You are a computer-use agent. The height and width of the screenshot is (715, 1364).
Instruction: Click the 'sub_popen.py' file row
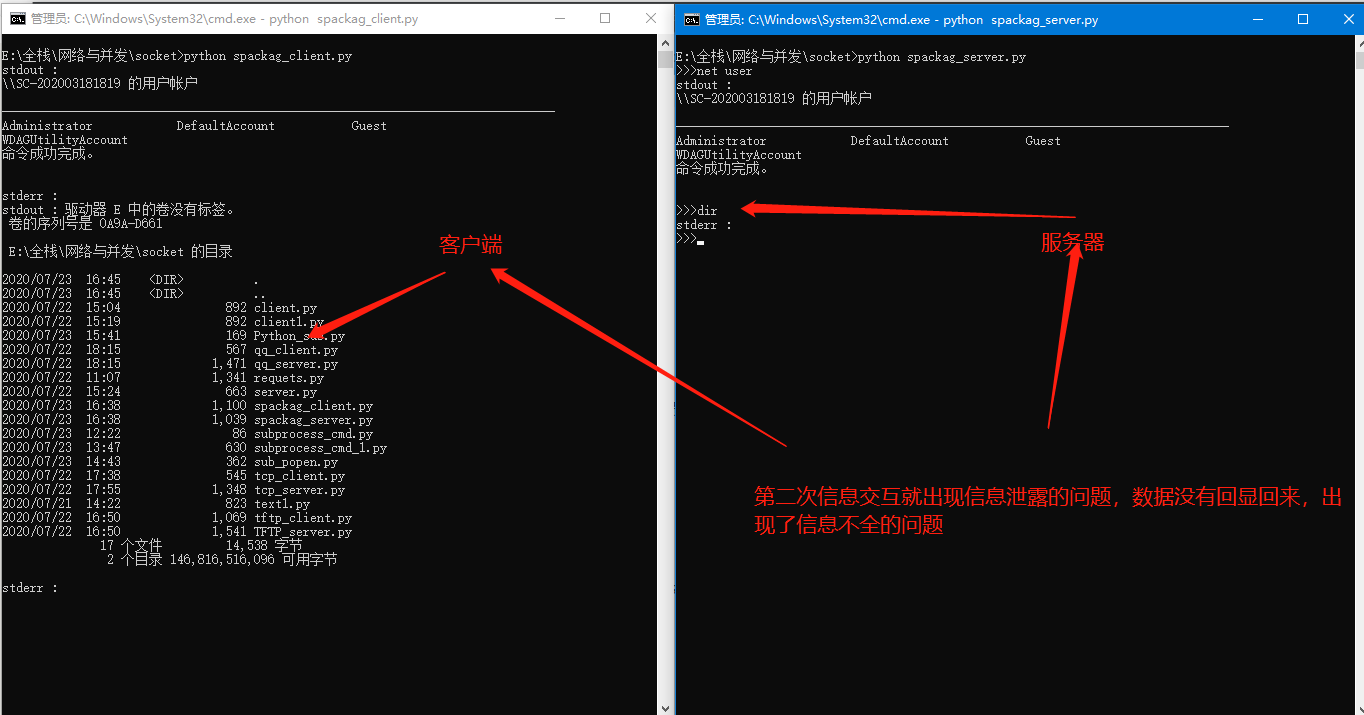pyautogui.click(x=170, y=462)
